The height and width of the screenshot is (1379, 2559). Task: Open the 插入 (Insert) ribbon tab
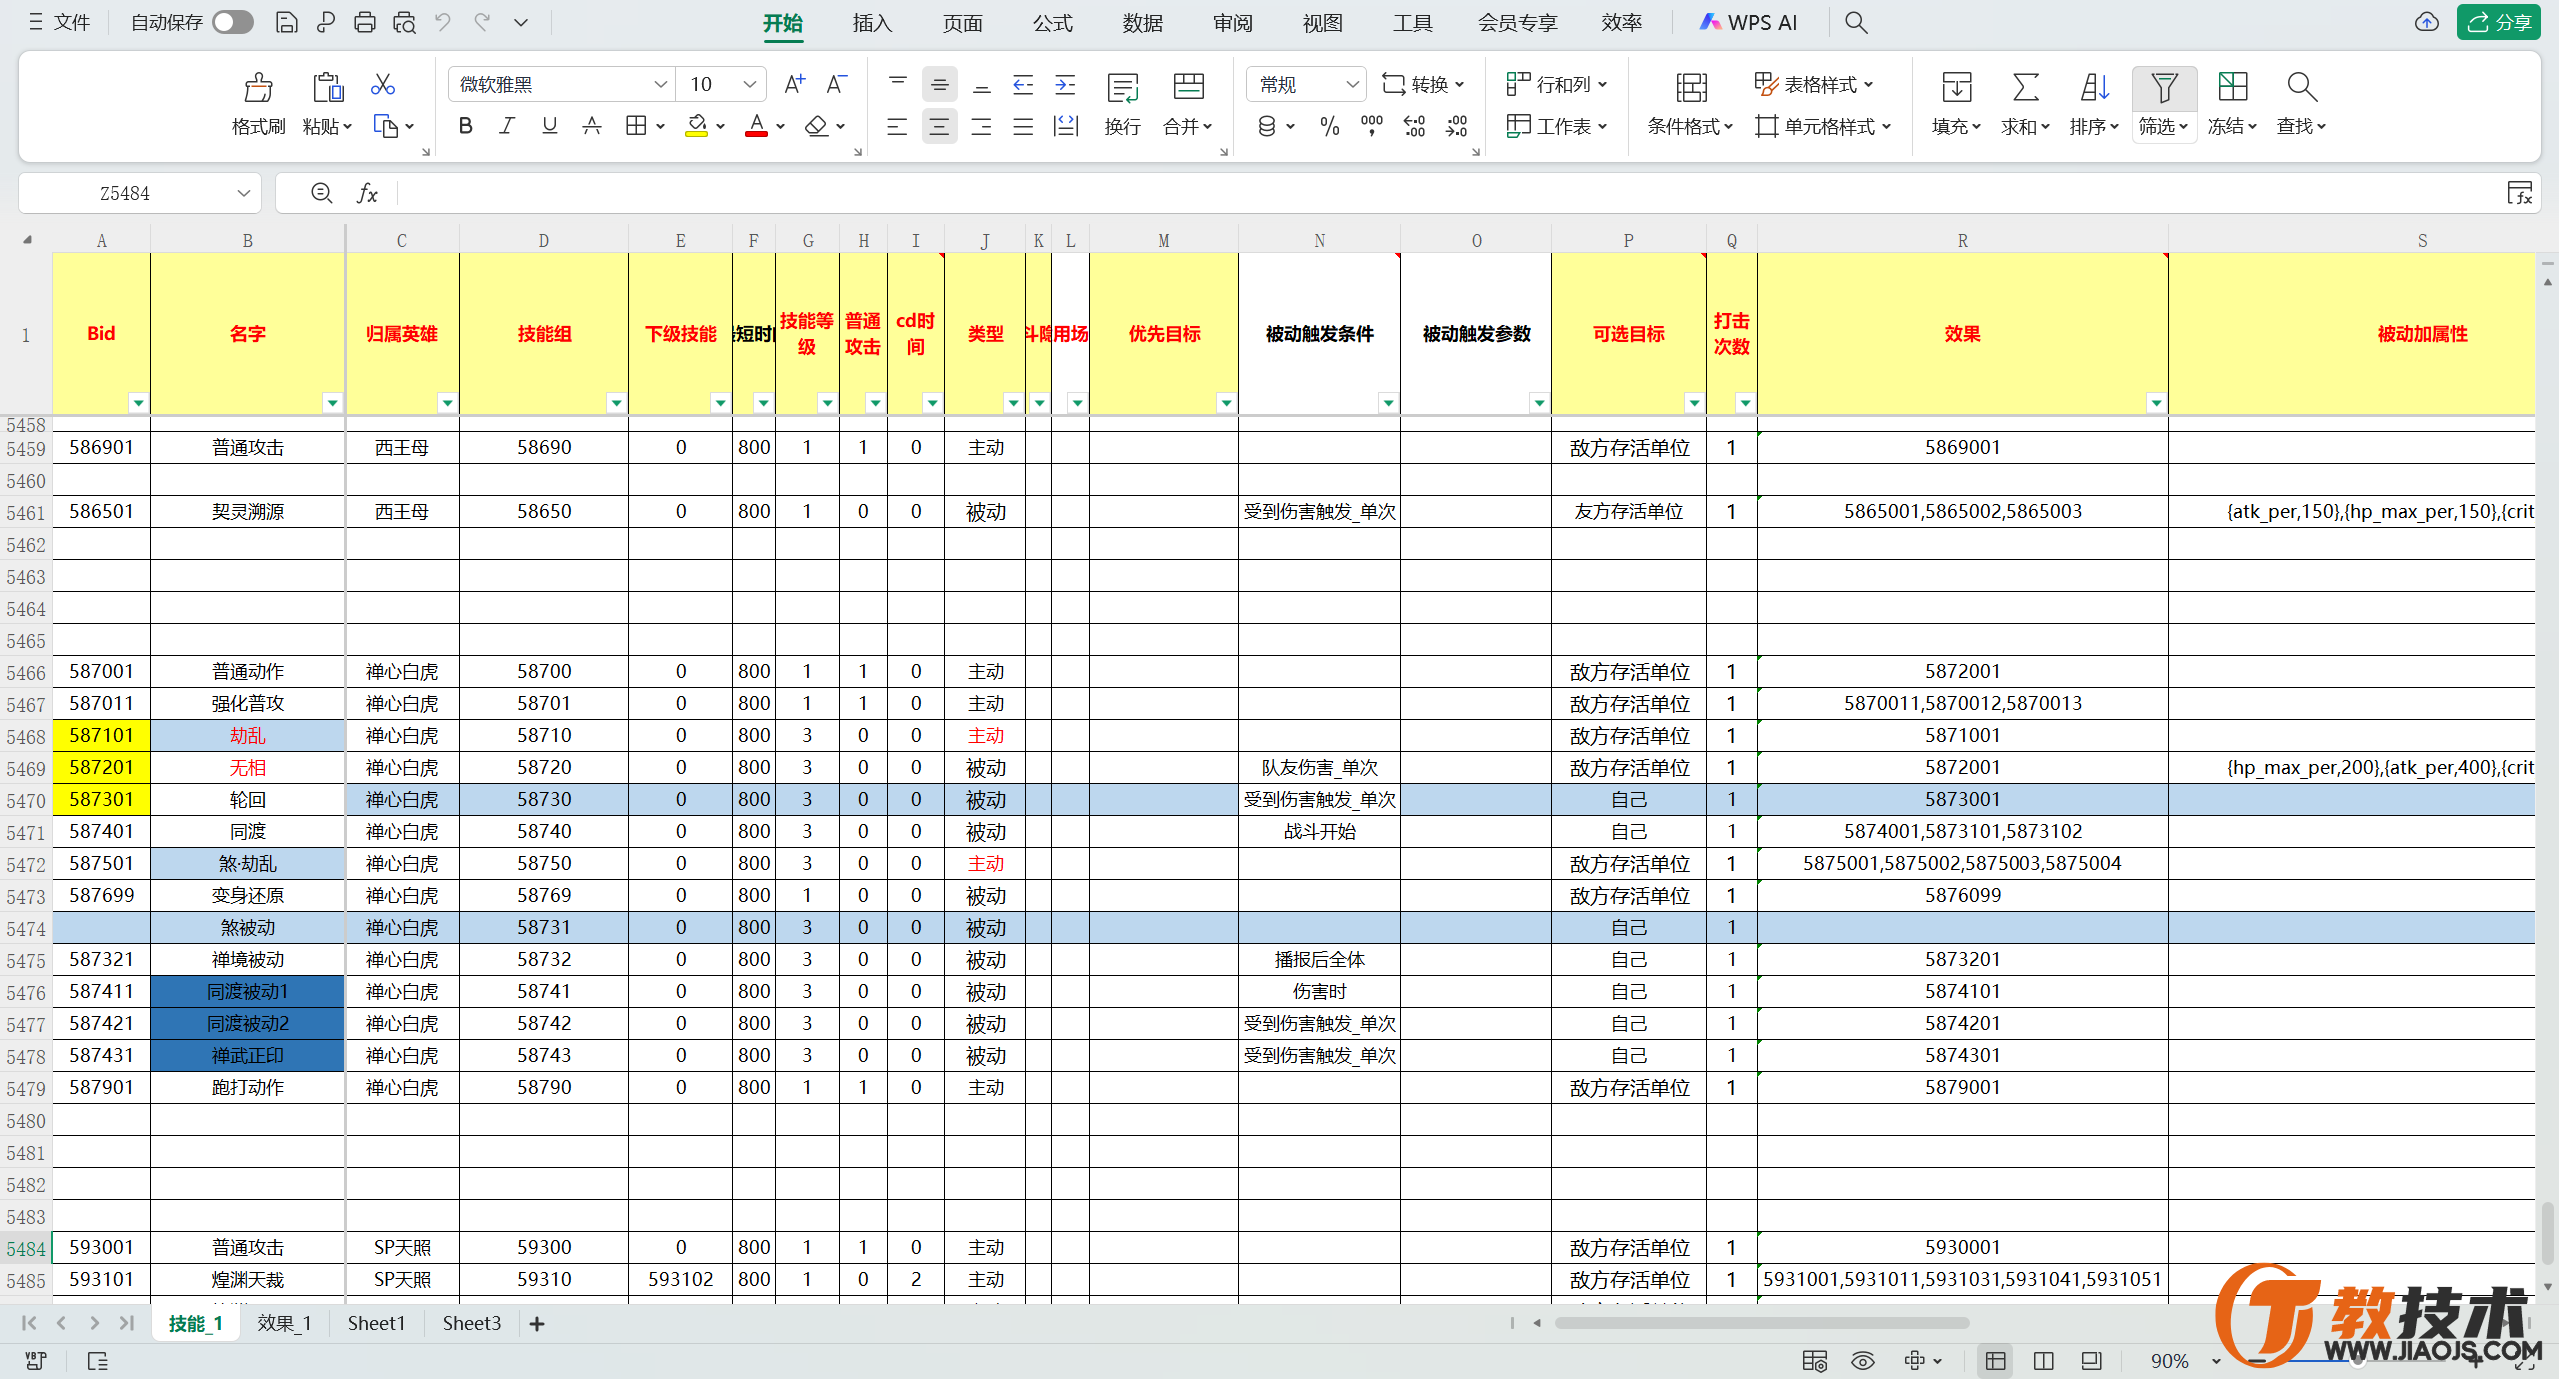tap(871, 23)
